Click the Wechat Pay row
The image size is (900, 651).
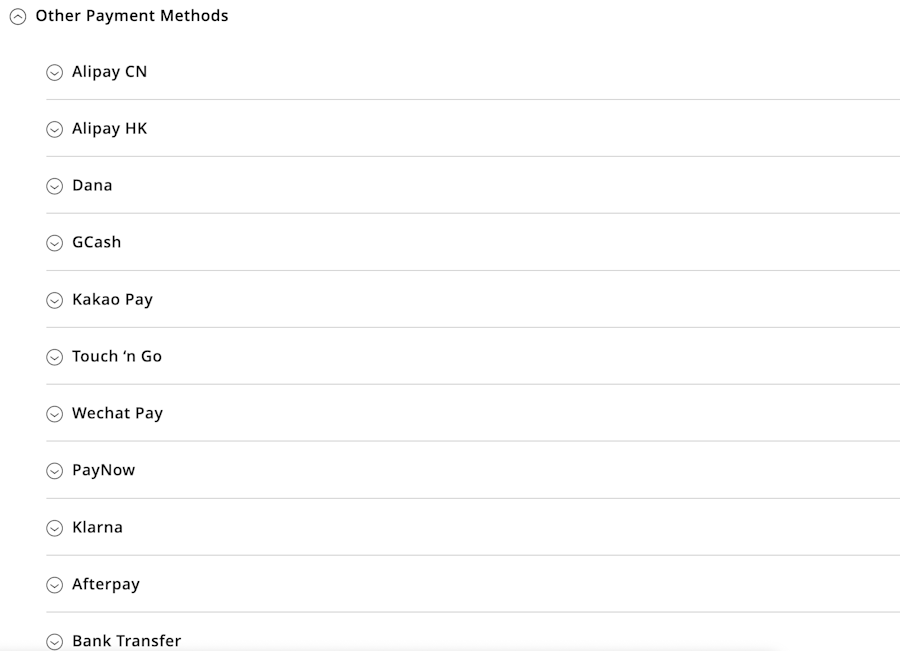tap(116, 413)
